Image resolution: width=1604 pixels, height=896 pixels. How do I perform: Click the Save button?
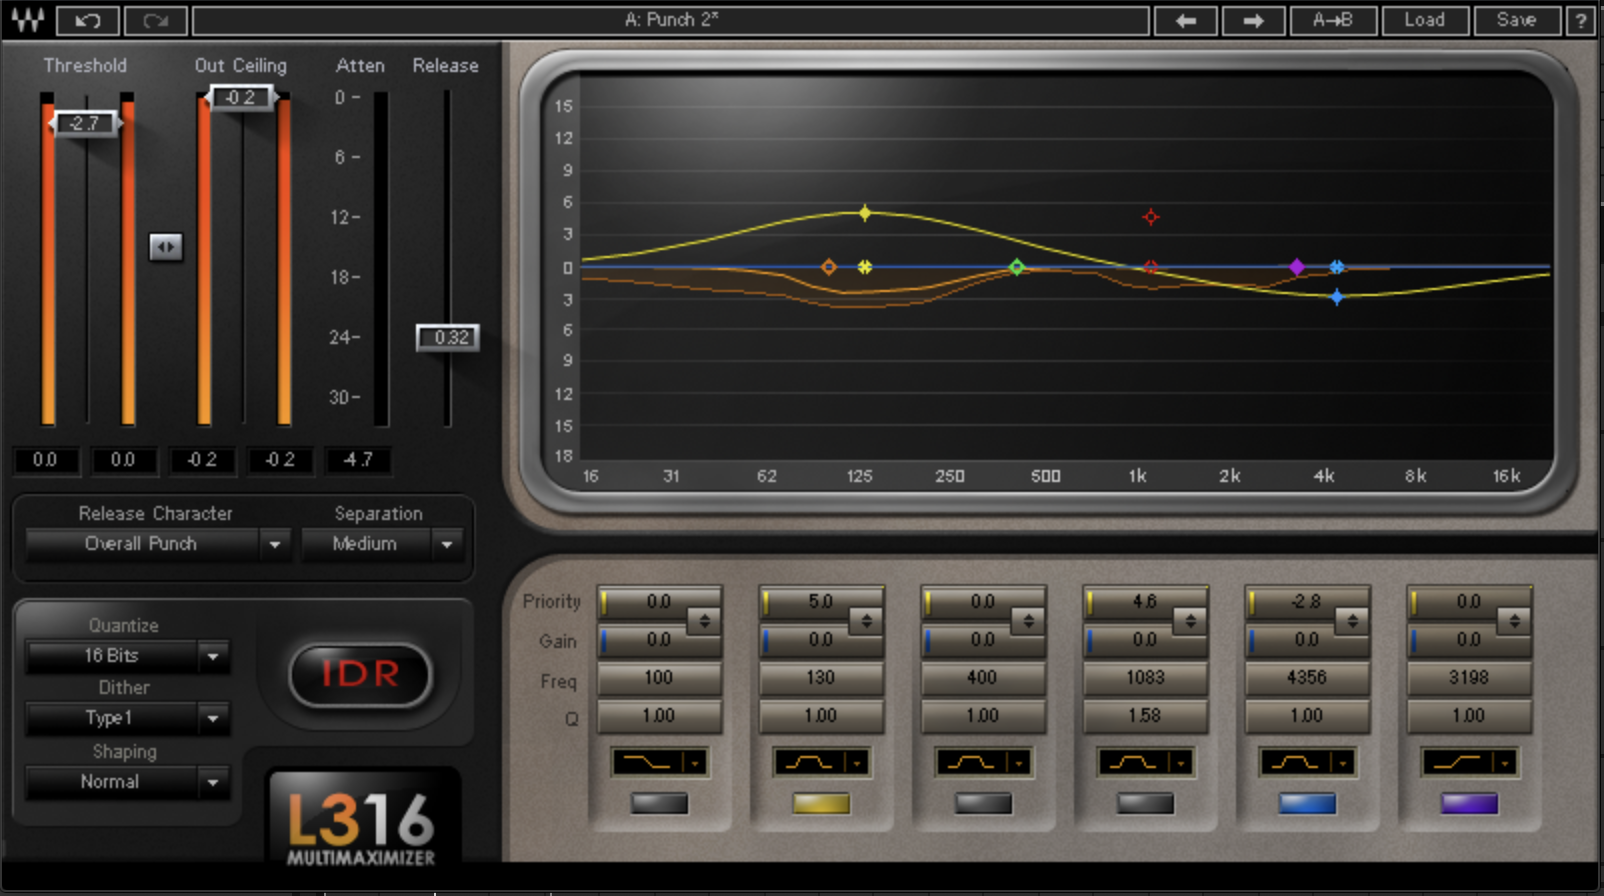(1516, 20)
